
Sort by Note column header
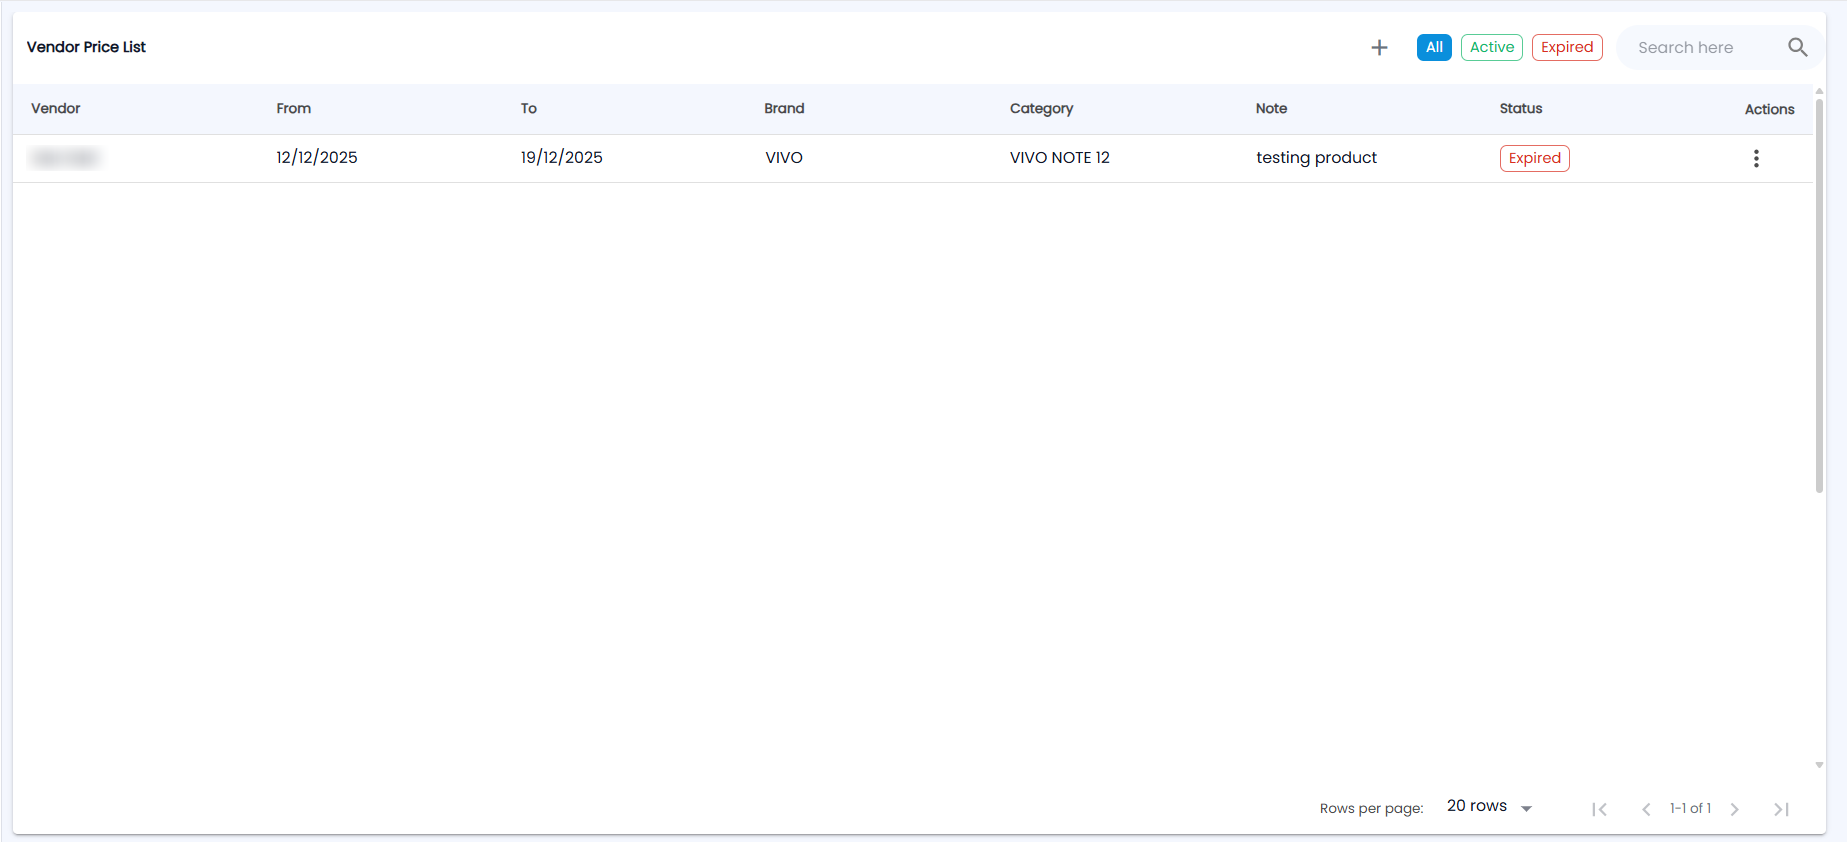(1271, 108)
